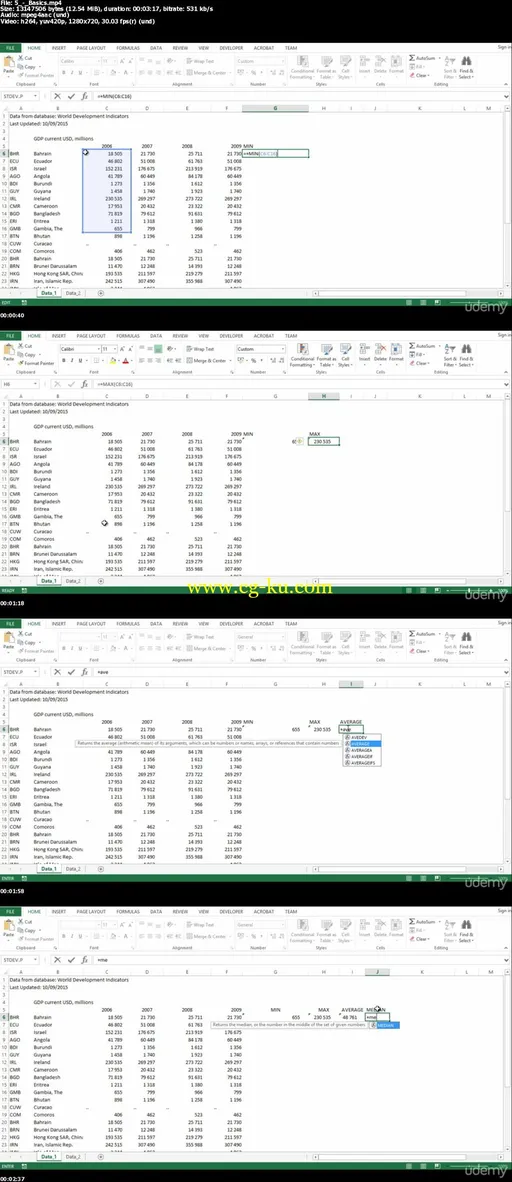This screenshot has width=512, height=1182.
Task: Select AVERAGEA in the function suggestion list
Action: 363,750
